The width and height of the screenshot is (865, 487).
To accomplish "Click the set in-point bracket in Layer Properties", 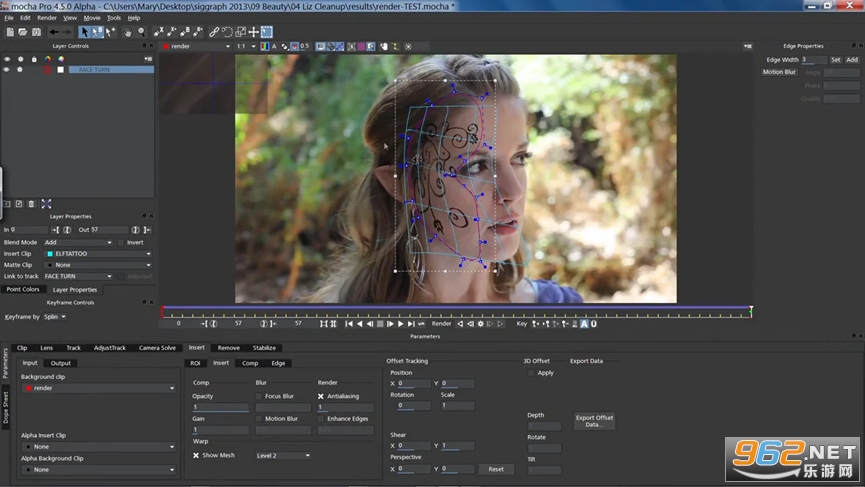I will click(x=55, y=229).
